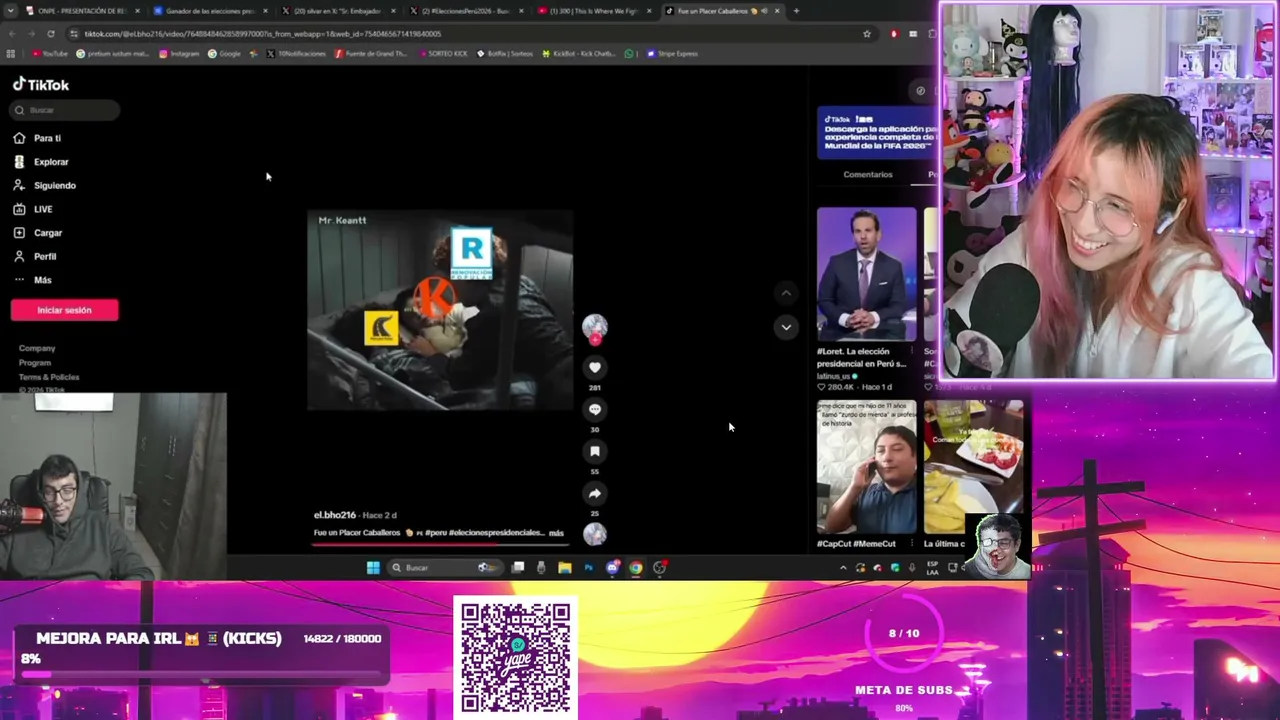The height and width of the screenshot is (720, 1280).
Task: Open comments with the speech bubble icon
Action: (595, 409)
